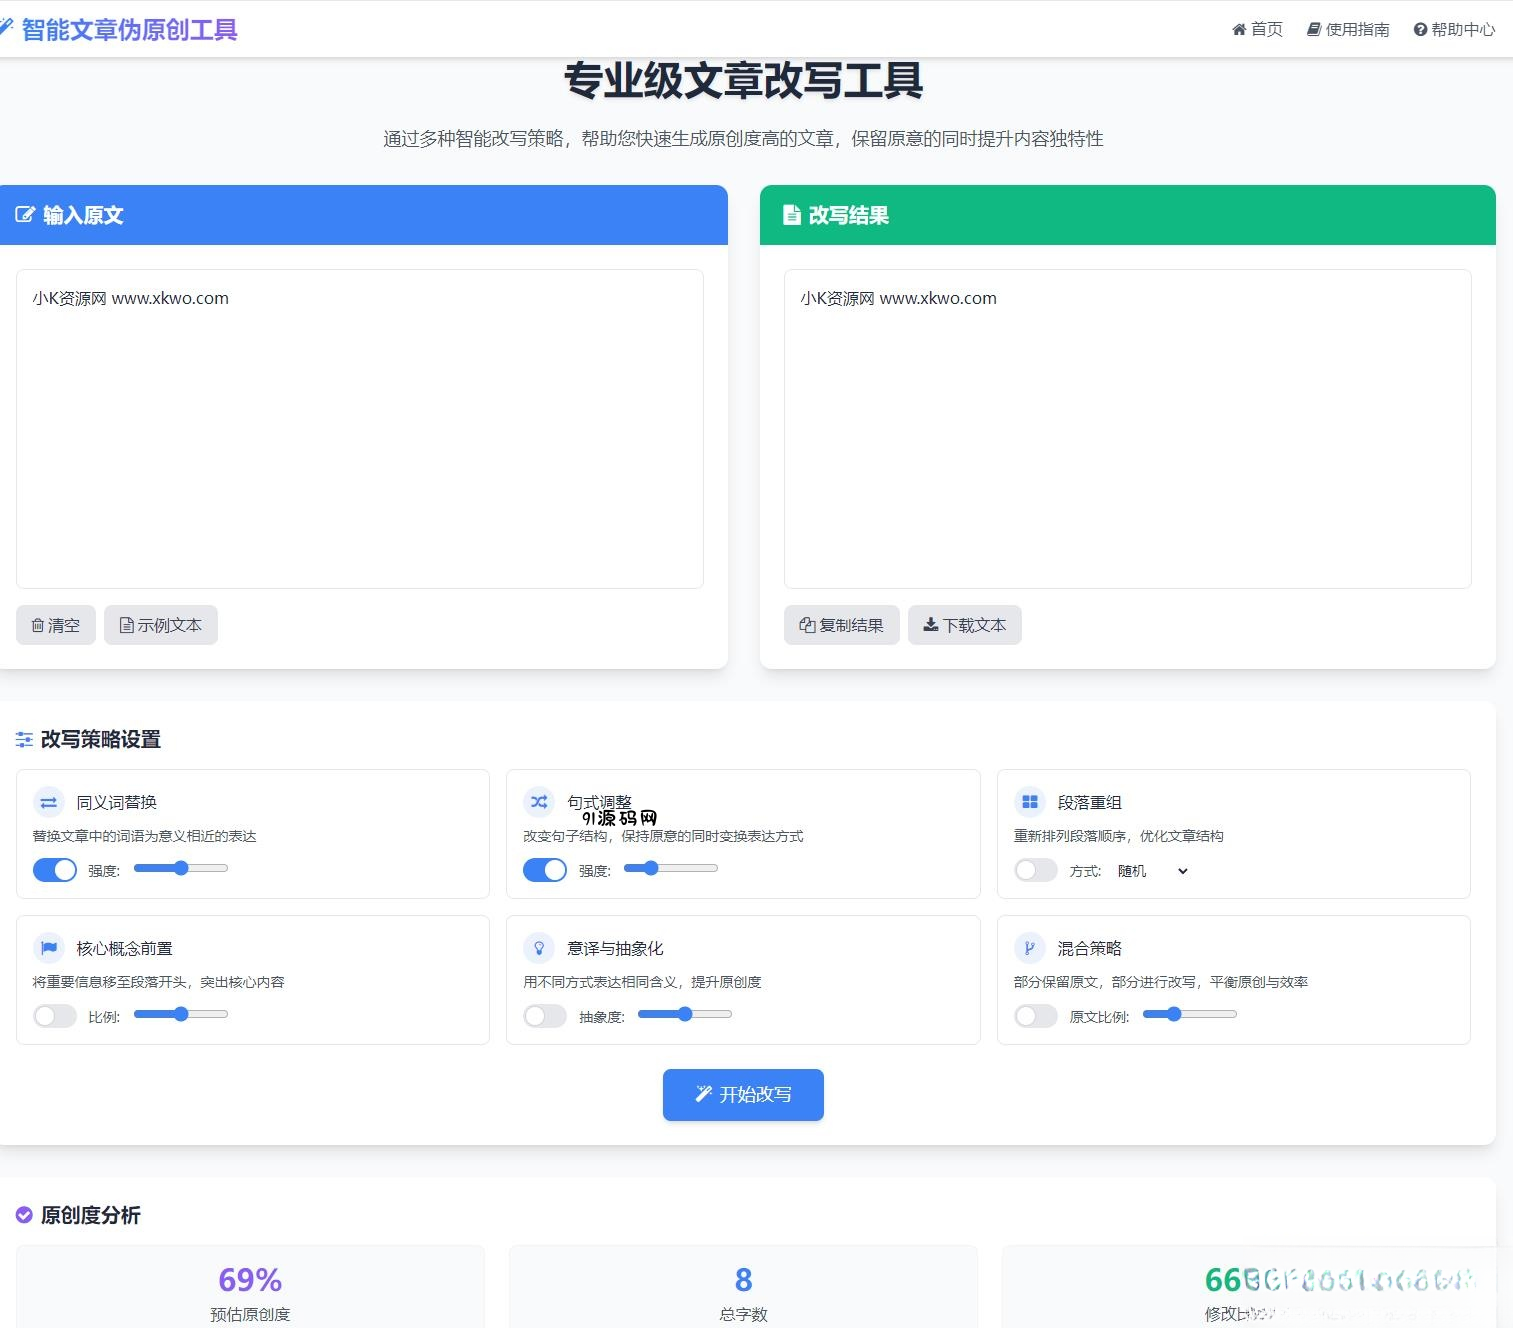Turn off the 句式调整 switch
1513x1328 pixels.
tap(545, 870)
